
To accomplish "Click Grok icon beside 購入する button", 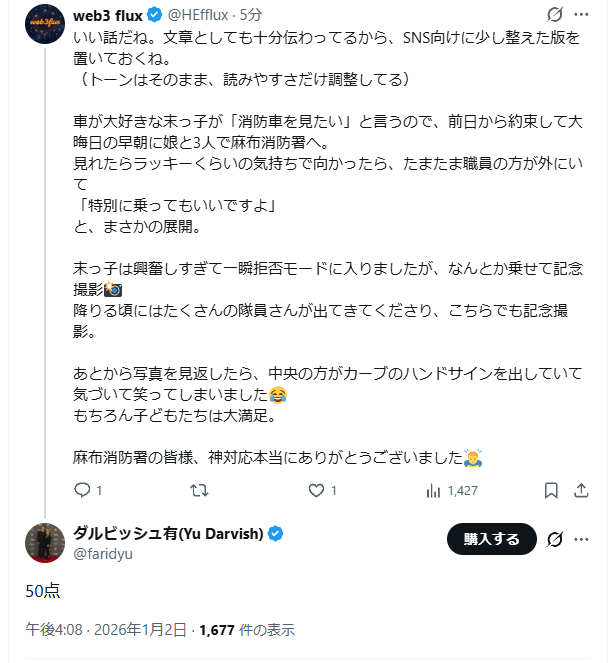I will [x=555, y=539].
